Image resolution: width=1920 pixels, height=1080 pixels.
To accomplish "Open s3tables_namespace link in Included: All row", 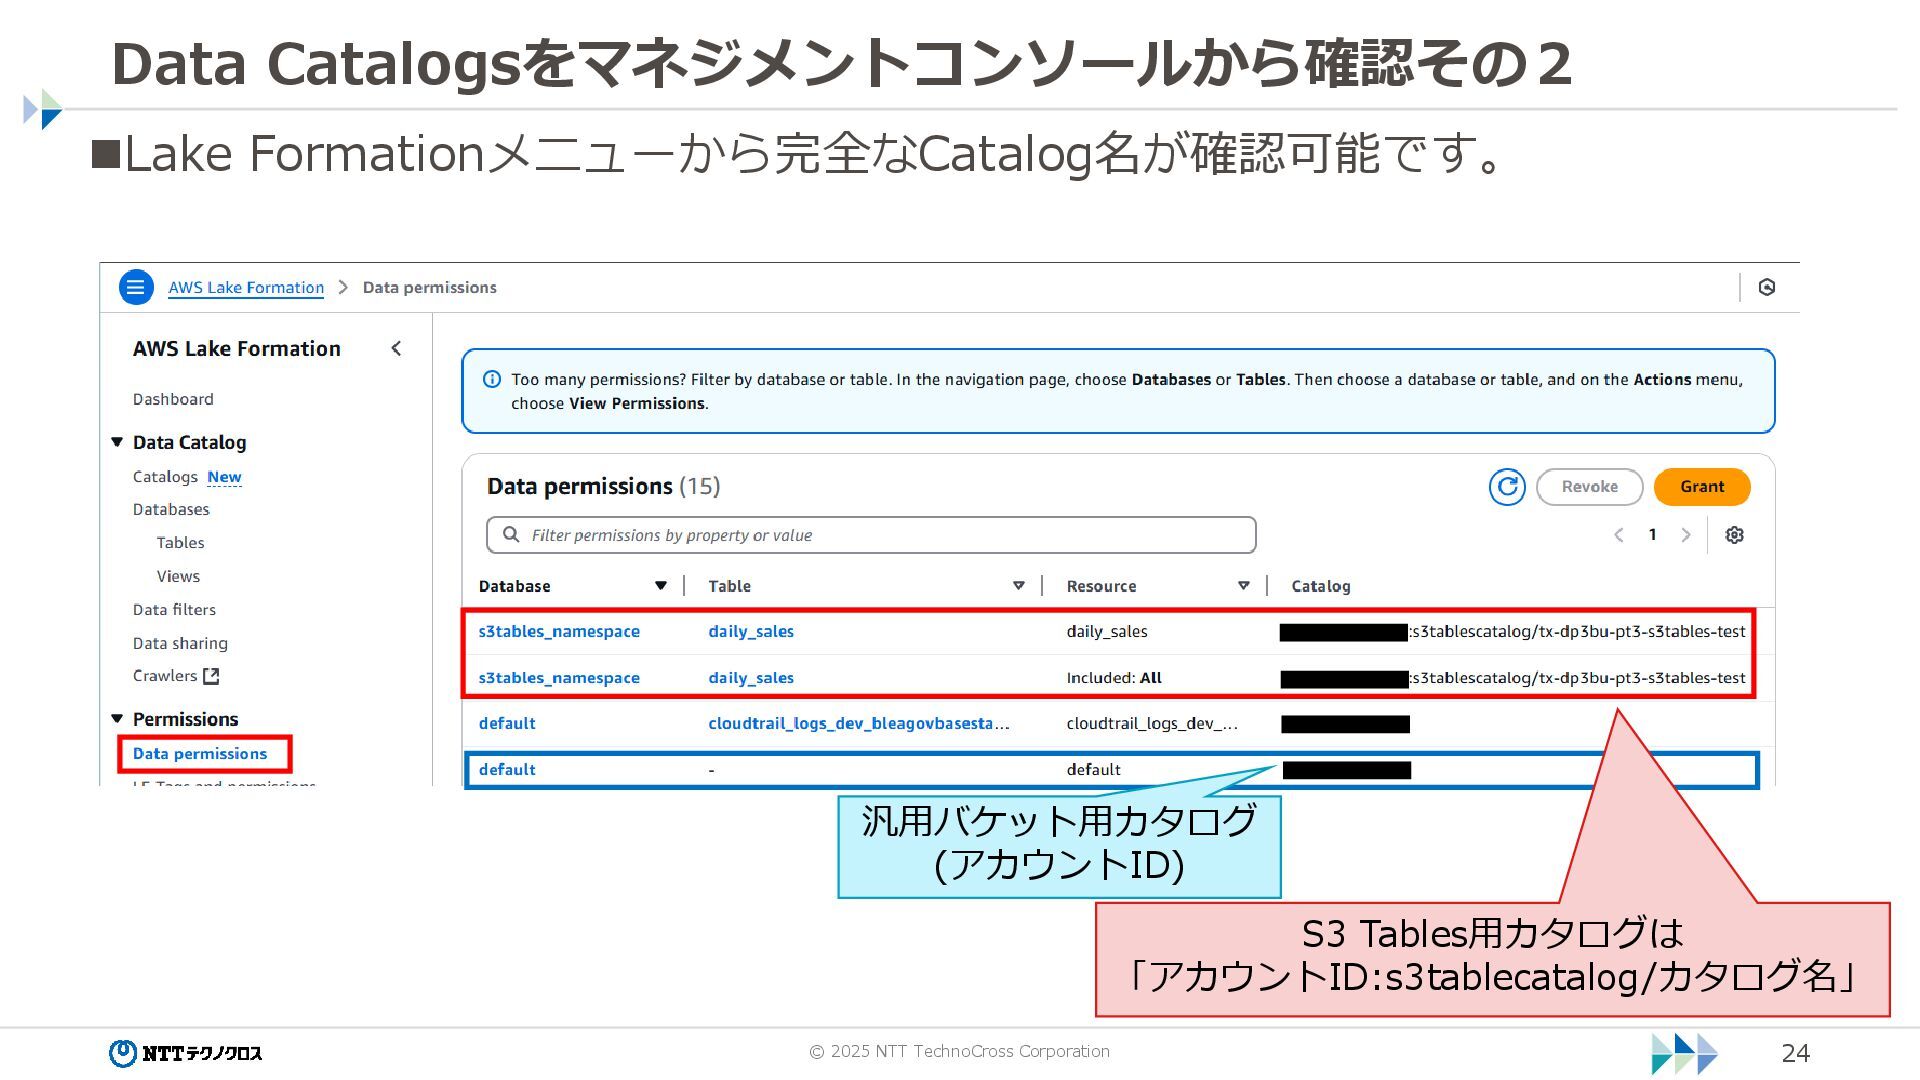I will [559, 678].
